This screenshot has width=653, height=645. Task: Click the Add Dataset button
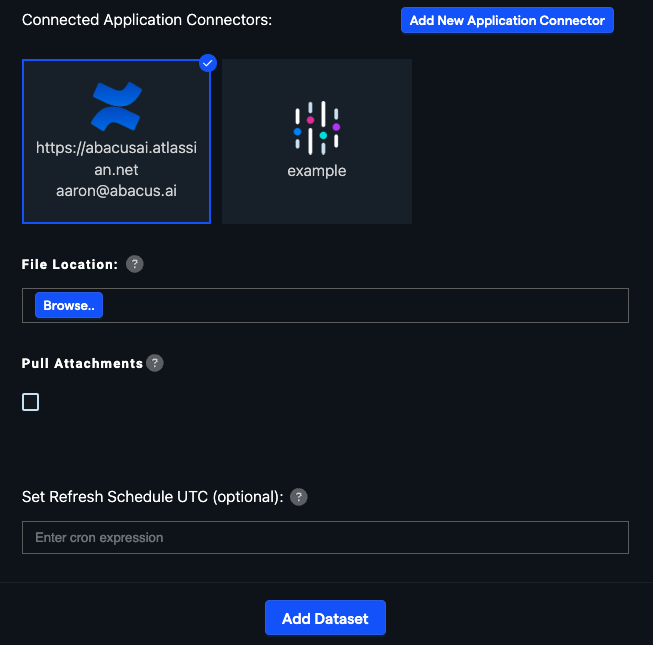click(325, 618)
